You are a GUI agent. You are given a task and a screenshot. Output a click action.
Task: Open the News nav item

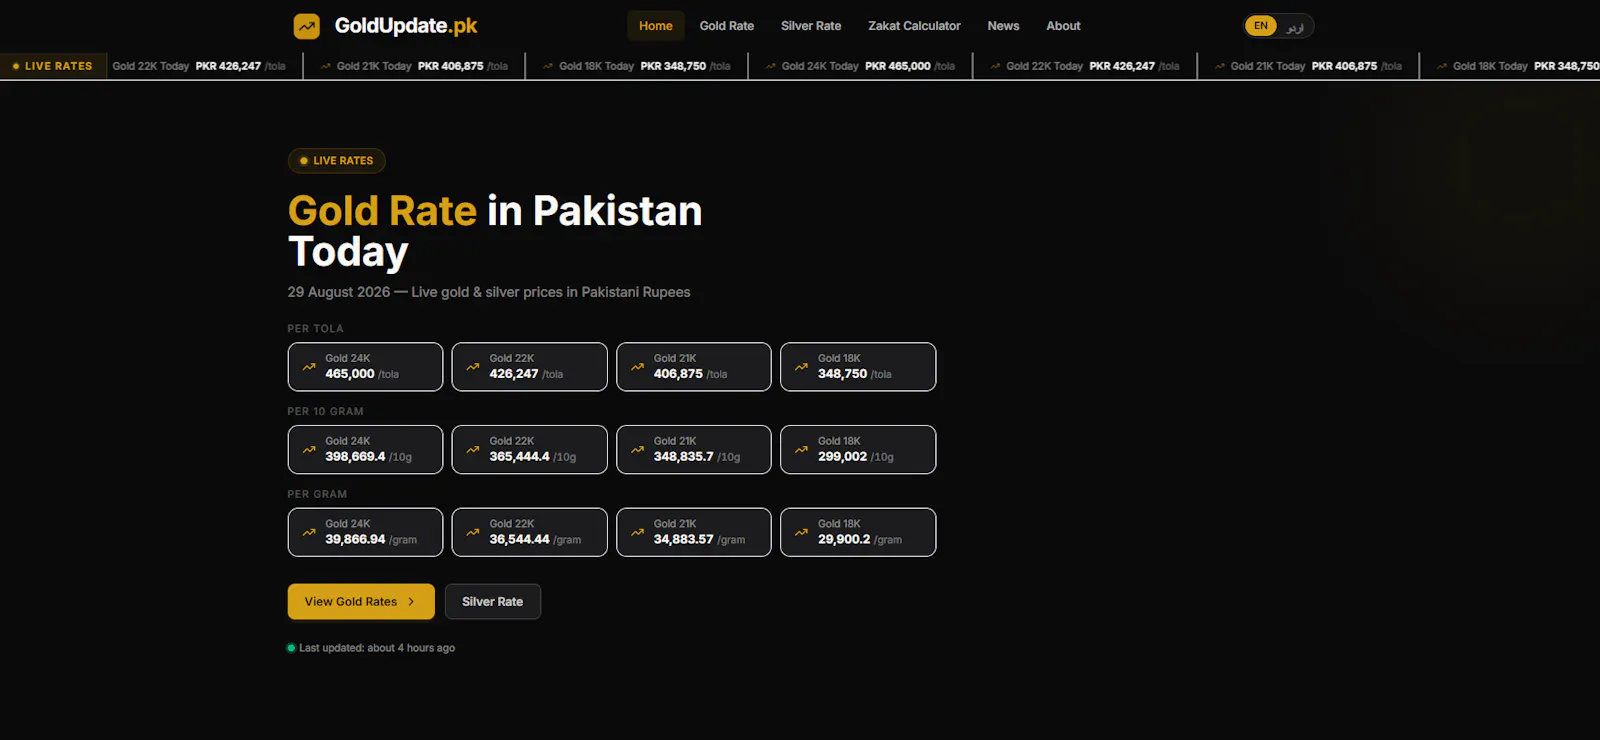click(x=1003, y=26)
